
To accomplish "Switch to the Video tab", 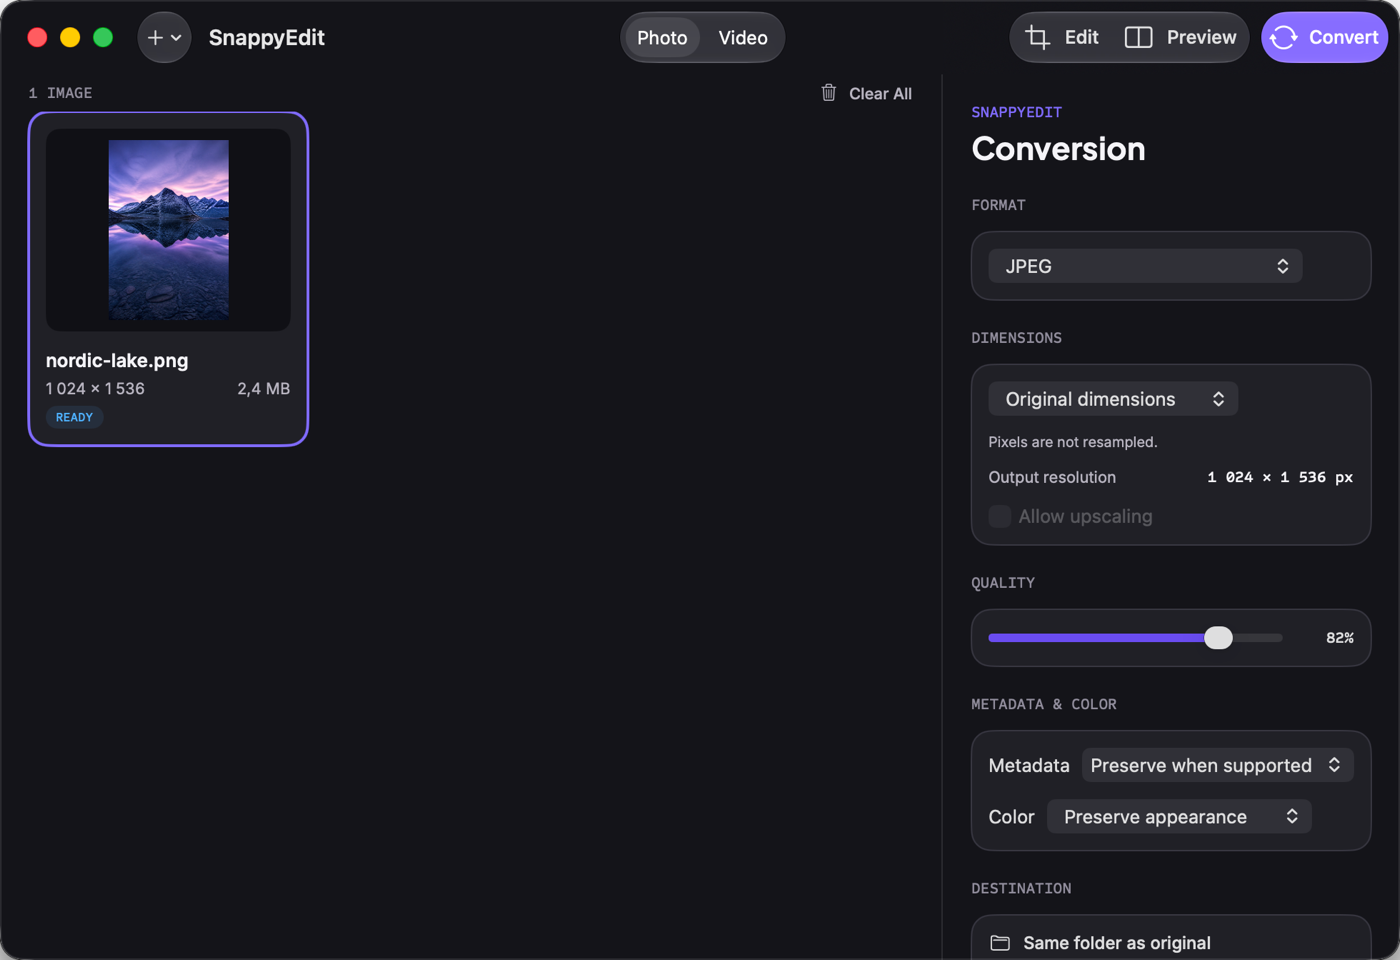I will tap(743, 38).
